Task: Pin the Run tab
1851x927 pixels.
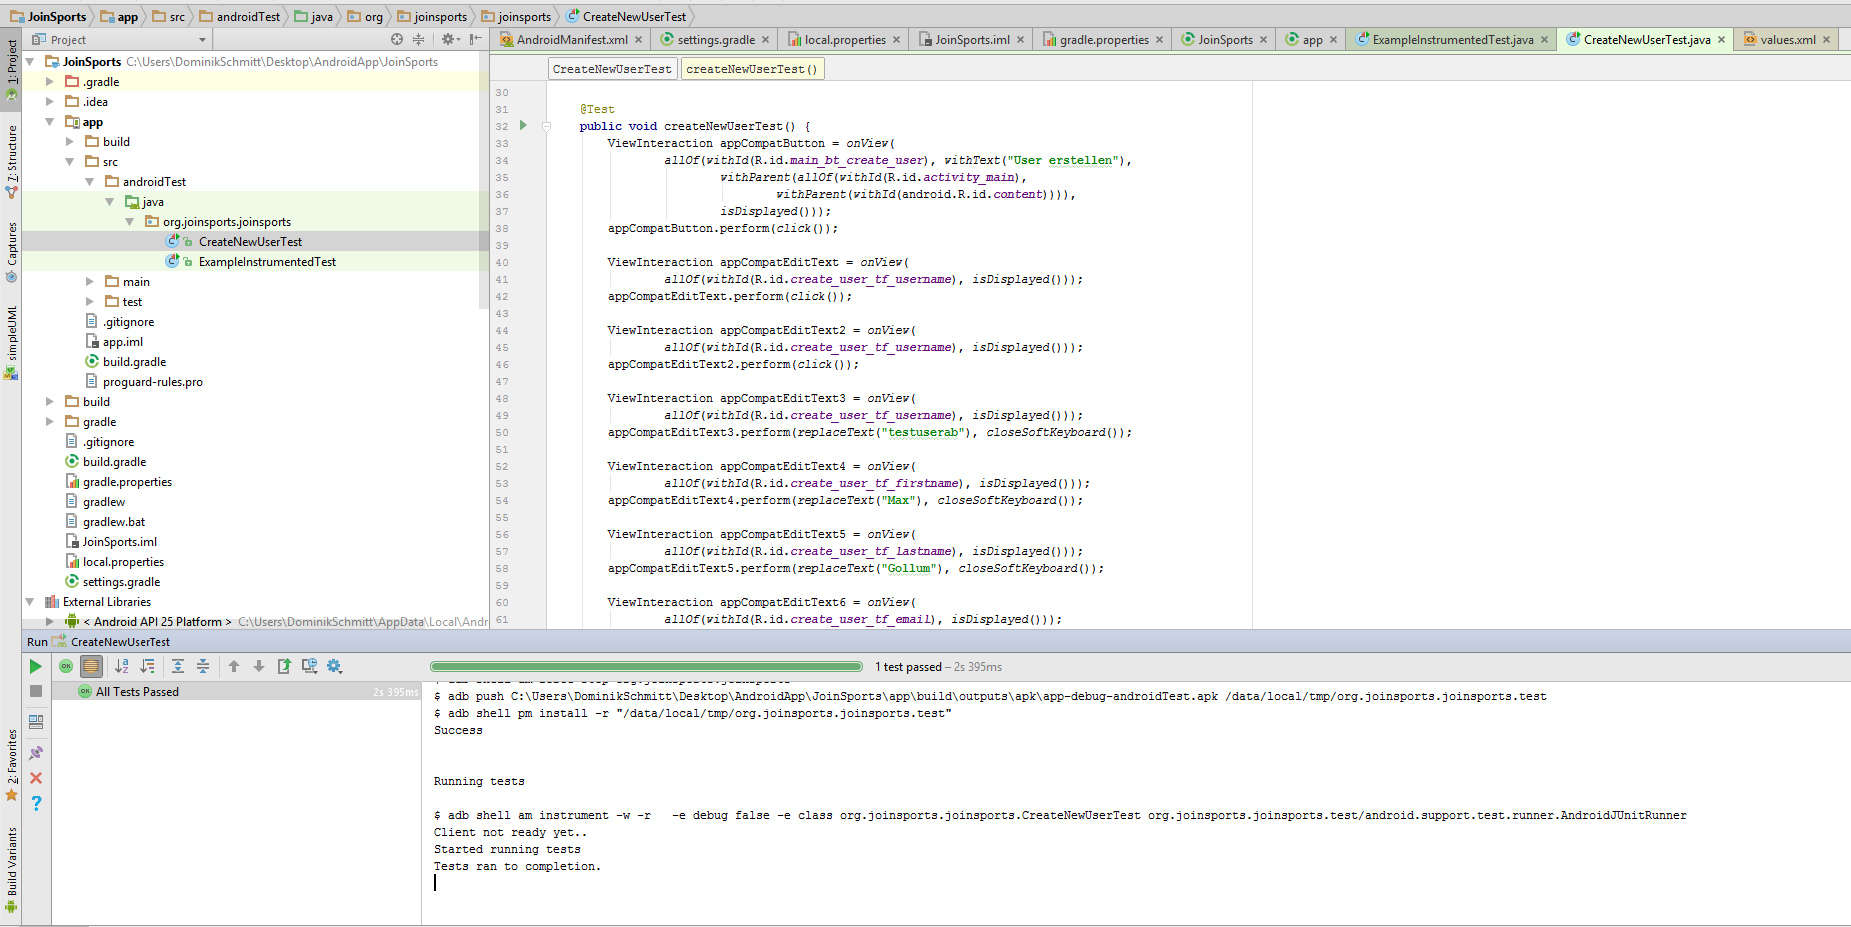Action: click(36, 753)
